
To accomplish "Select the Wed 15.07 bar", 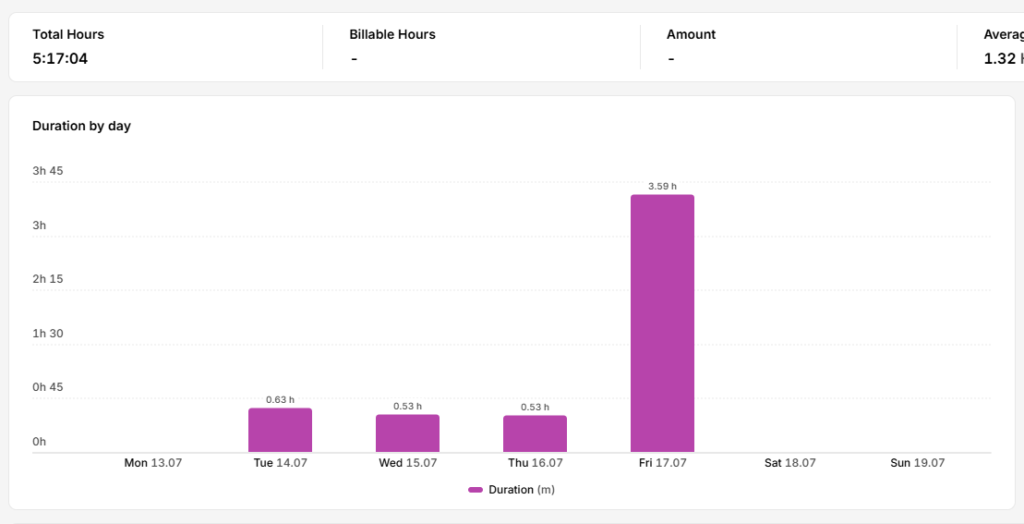I will coord(408,433).
